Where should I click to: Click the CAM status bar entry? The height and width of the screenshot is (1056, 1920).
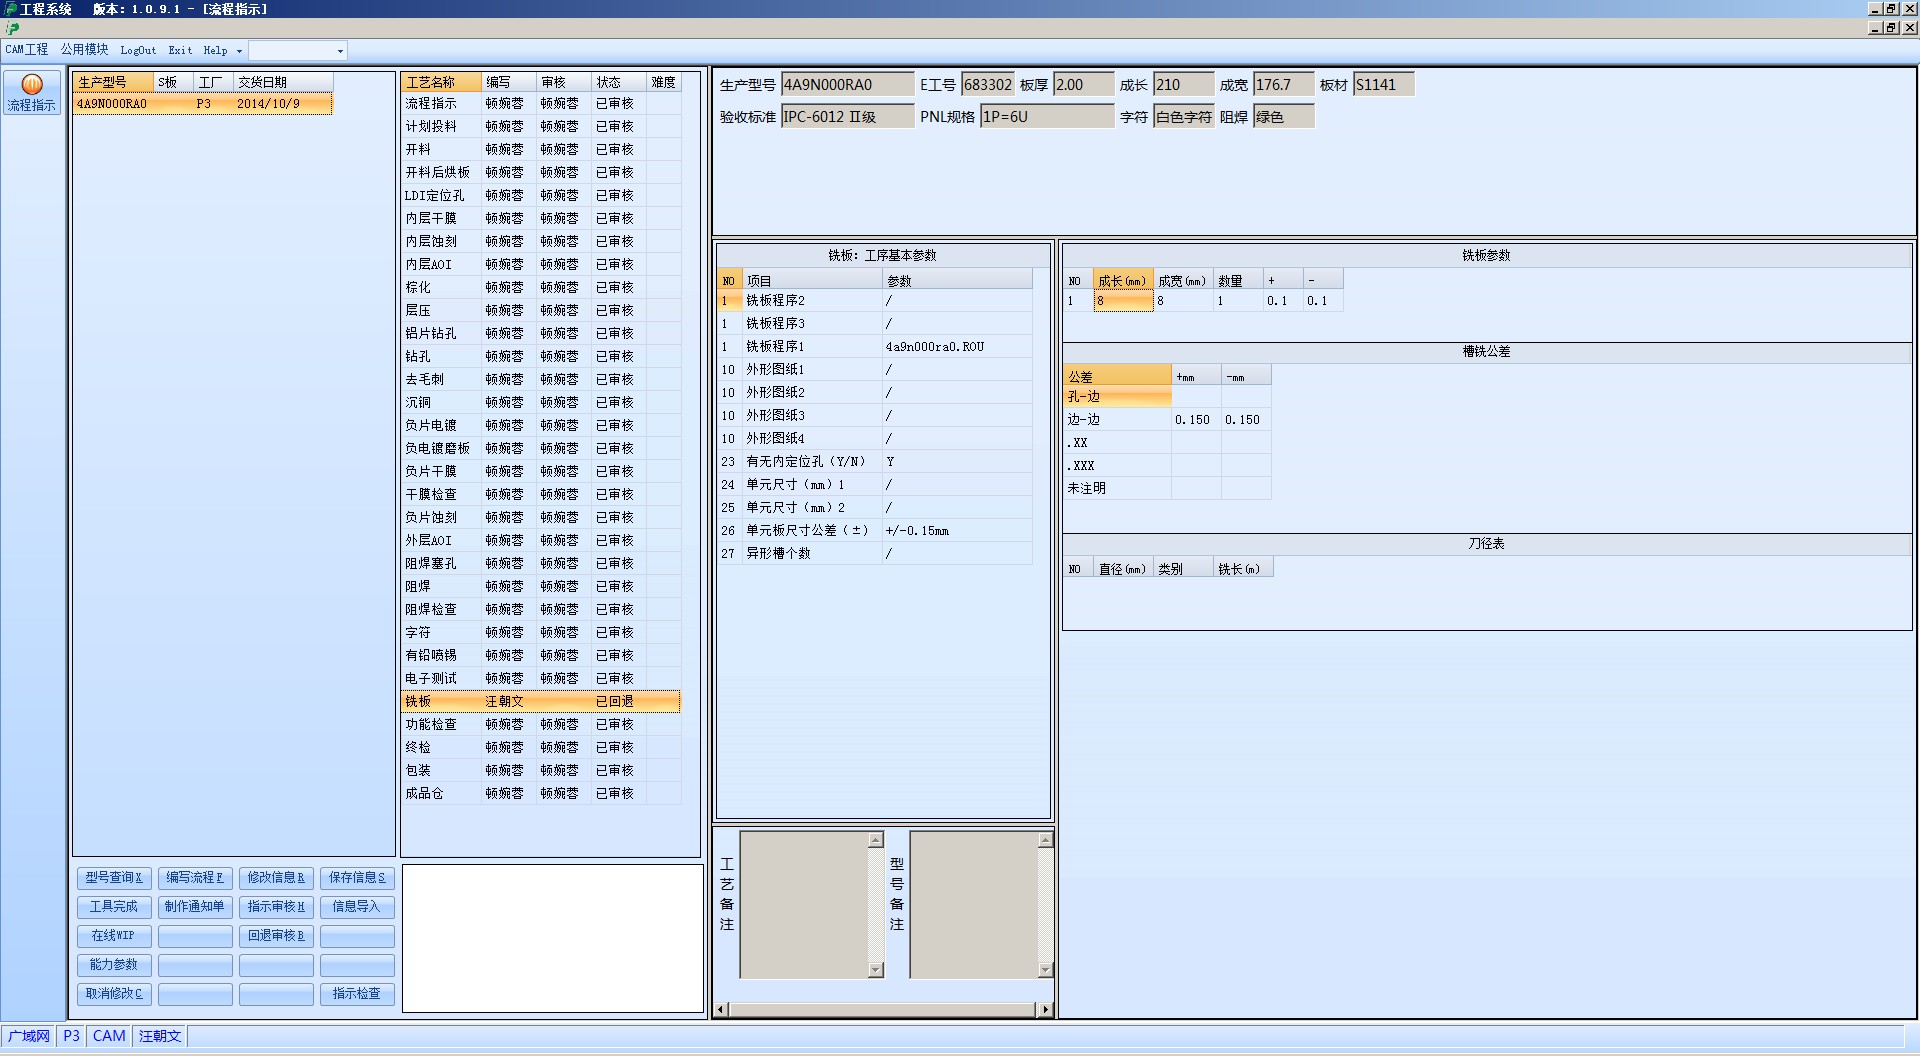[x=109, y=1036]
